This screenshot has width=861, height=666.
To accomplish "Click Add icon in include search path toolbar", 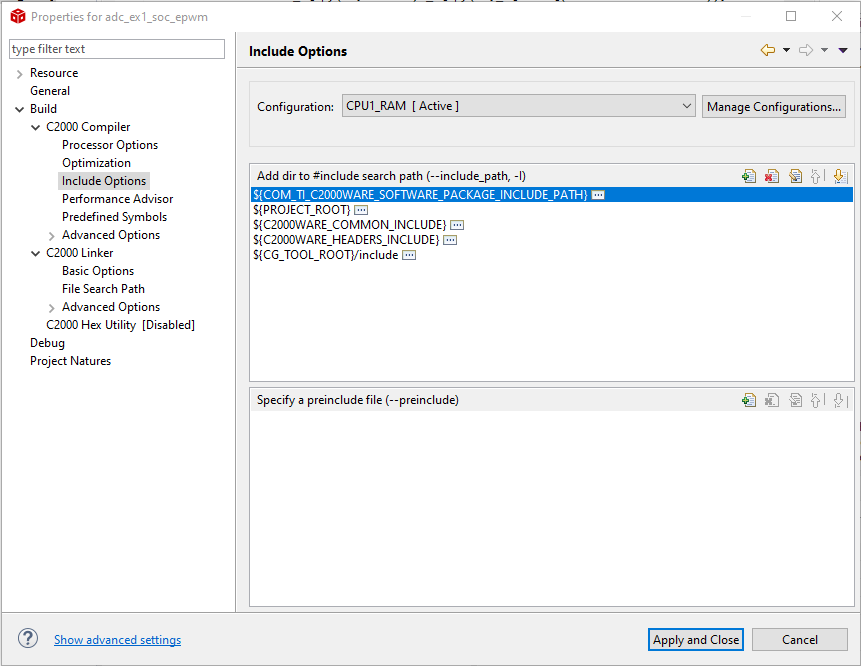I will [x=749, y=176].
